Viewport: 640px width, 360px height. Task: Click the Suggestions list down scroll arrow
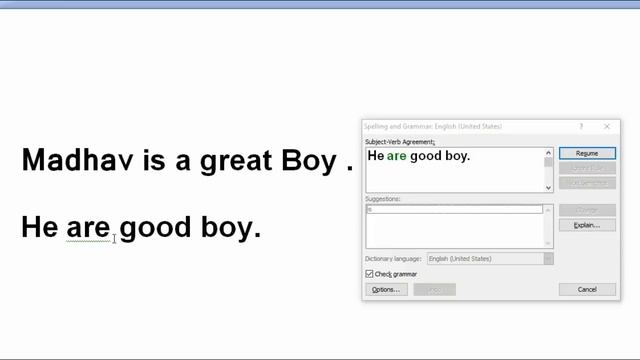(x=548, y=244)
